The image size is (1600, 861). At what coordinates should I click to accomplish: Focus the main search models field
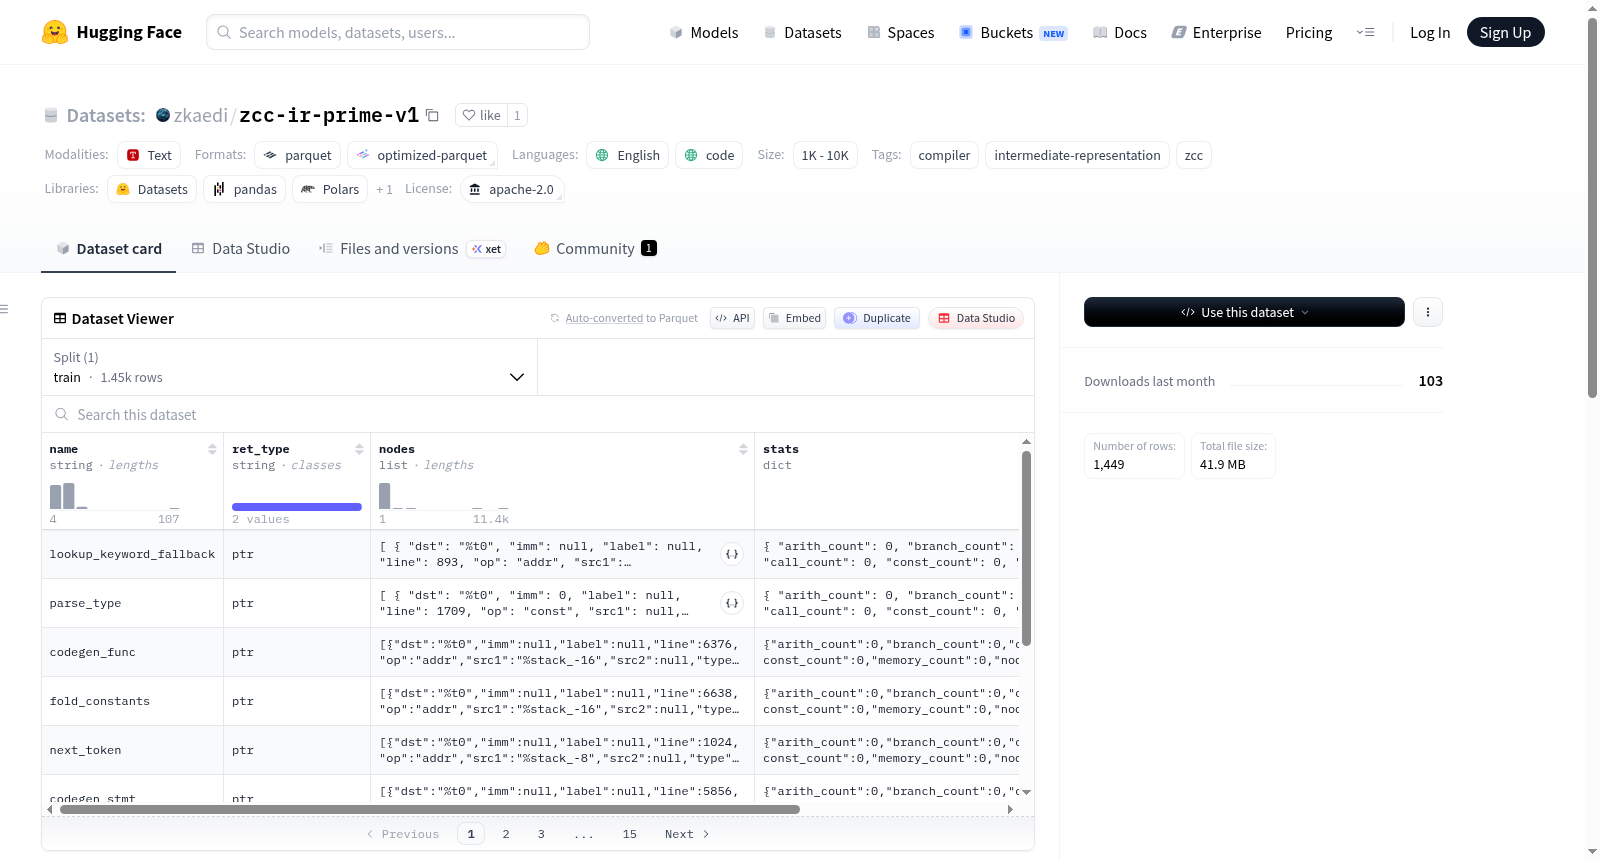[x=398, y=32]
